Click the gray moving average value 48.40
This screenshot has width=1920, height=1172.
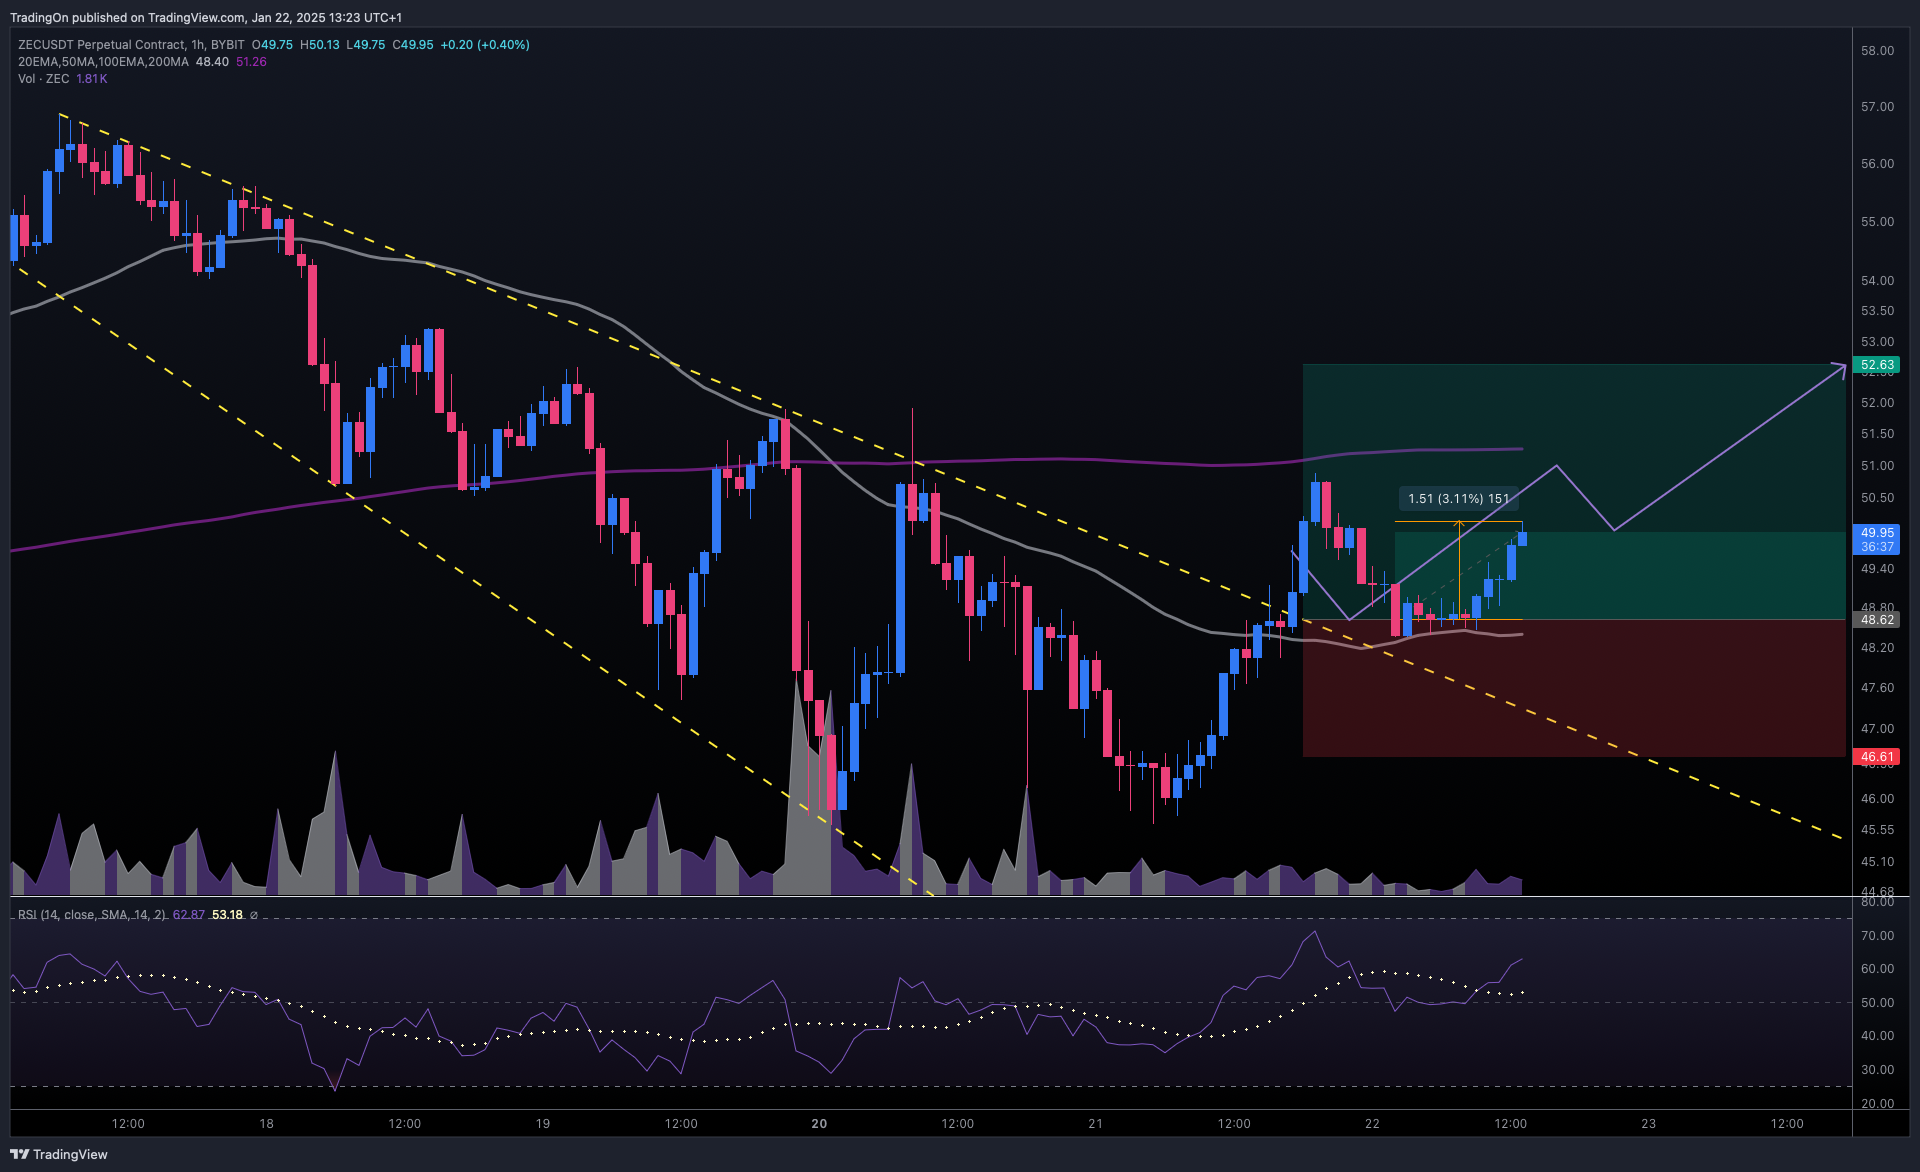(x=212, y=62)
